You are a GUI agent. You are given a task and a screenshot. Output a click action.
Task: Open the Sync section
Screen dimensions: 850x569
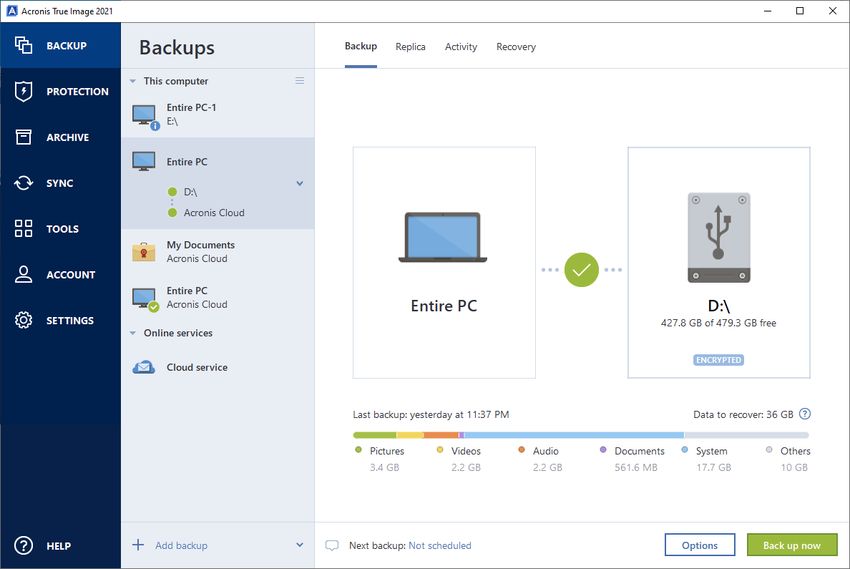click(24, 184)
